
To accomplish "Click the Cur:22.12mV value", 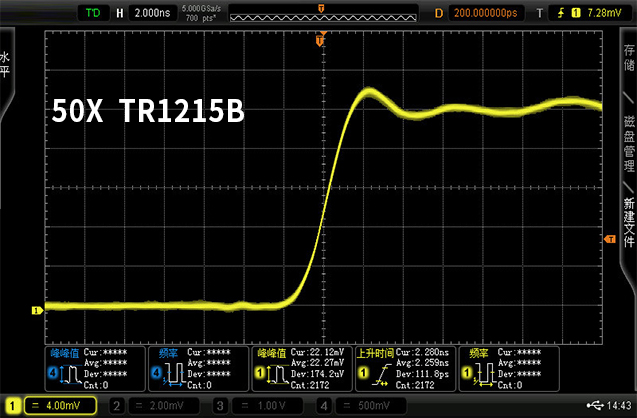I will click(318, 352).
